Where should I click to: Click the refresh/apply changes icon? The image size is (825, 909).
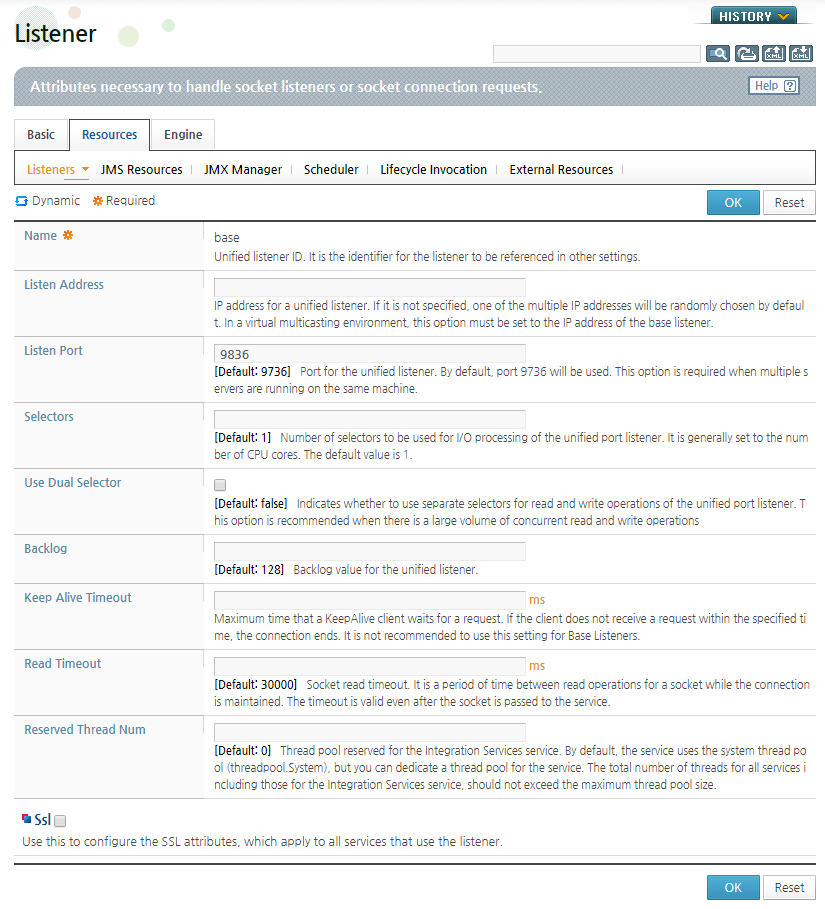[x=746, y=54]
